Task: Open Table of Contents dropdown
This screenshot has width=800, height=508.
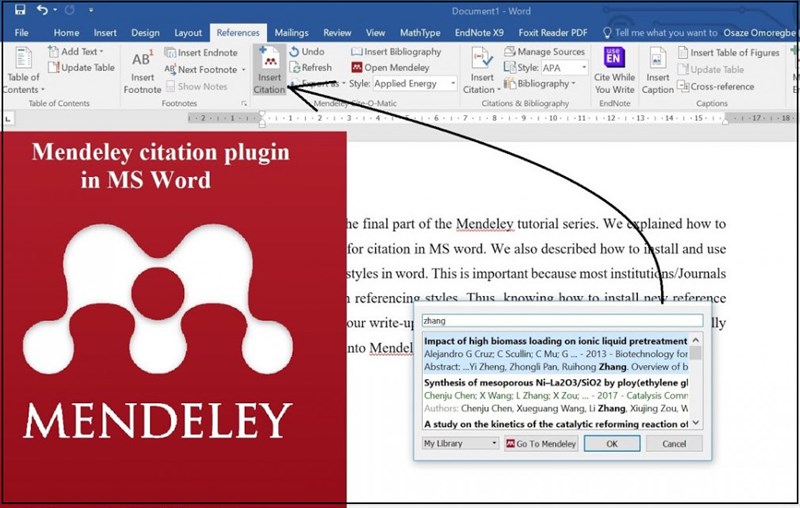Action: click(x=23, y=71)
